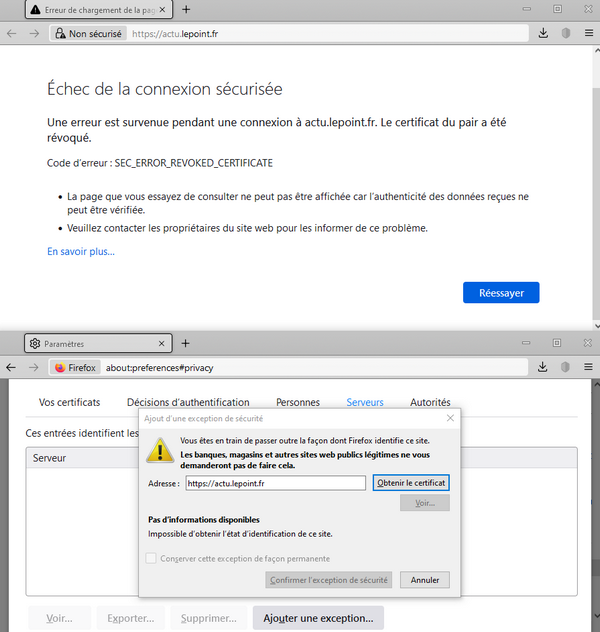Click the 'Non sécurisé' lock indicator
Viewport: 600px width, 632px height.
pos(88,33)
